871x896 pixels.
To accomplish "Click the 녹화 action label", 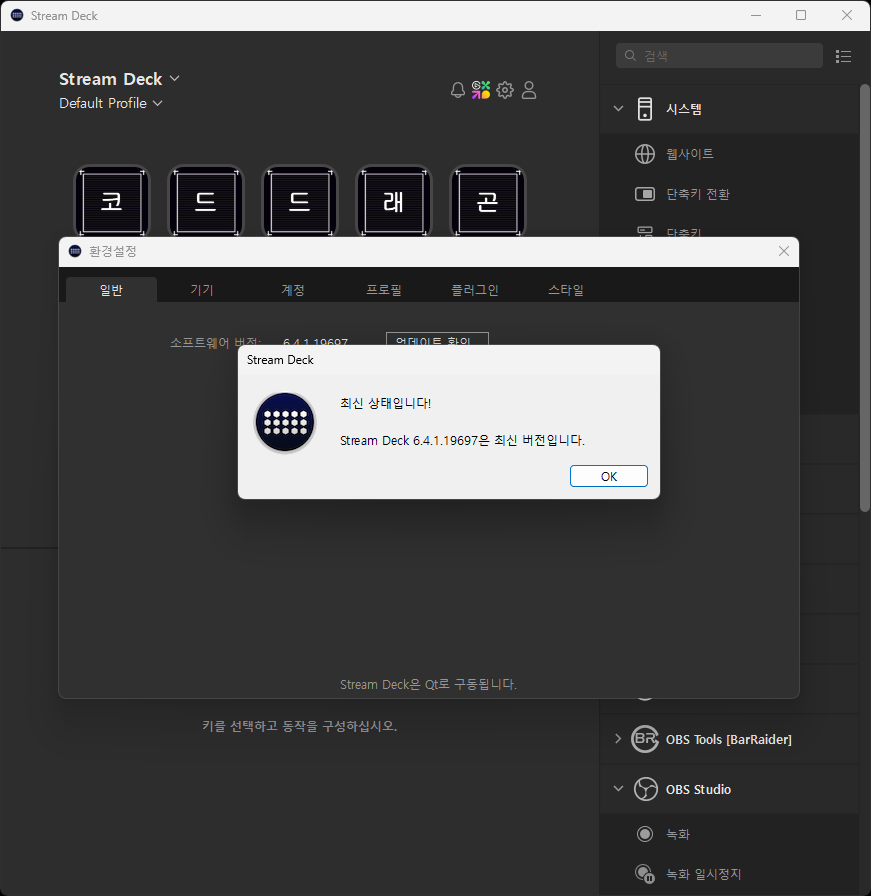I will coord(678,834).
